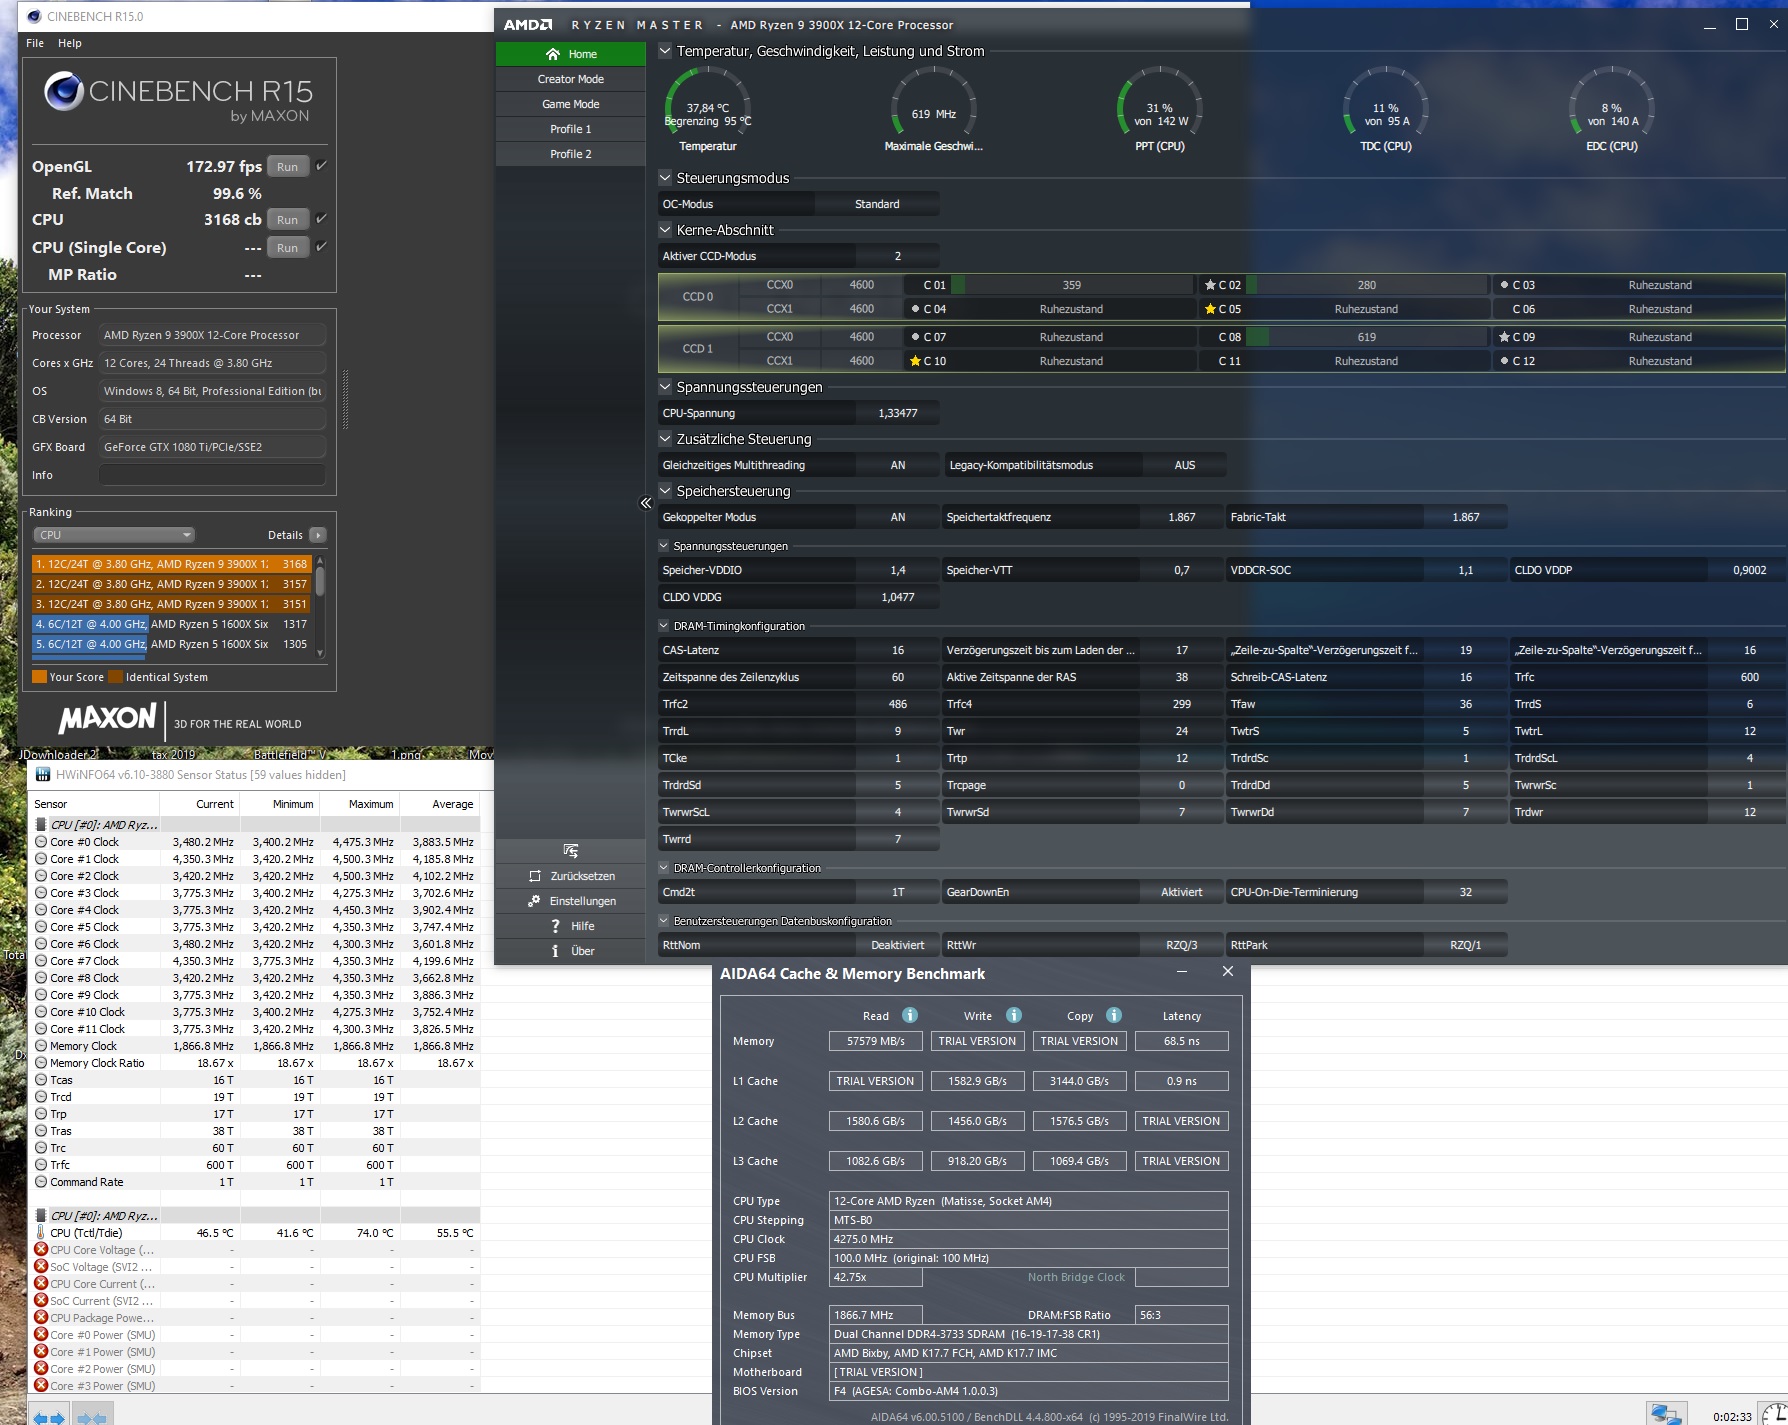Open the File menu in Cinebench

[35, 43]
